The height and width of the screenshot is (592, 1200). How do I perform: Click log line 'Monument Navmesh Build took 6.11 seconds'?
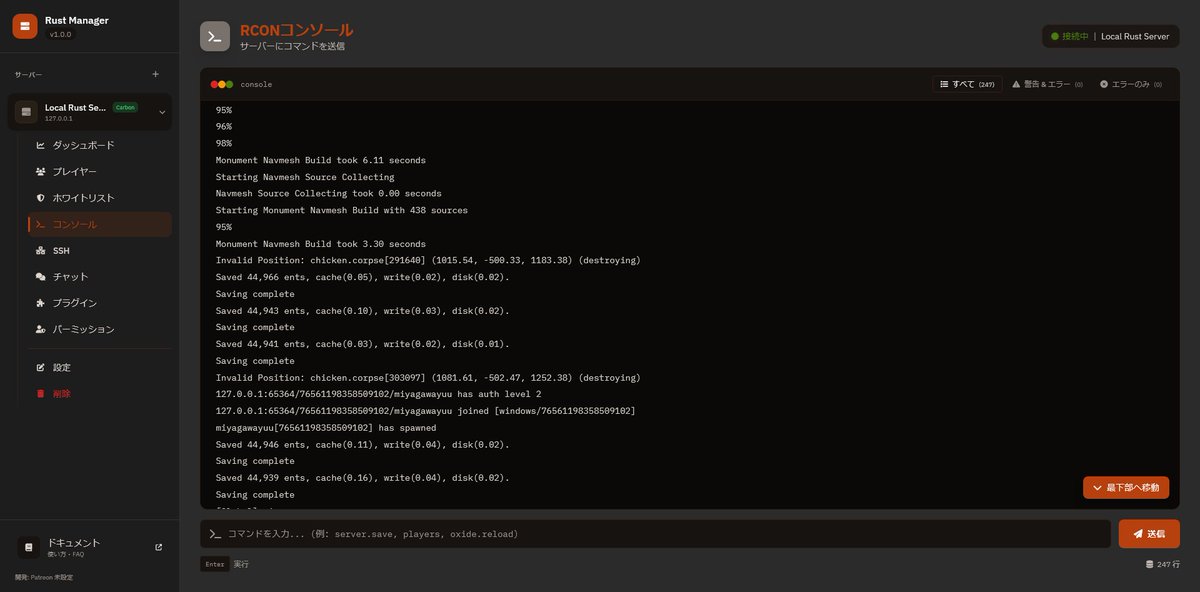click(321, 160)
